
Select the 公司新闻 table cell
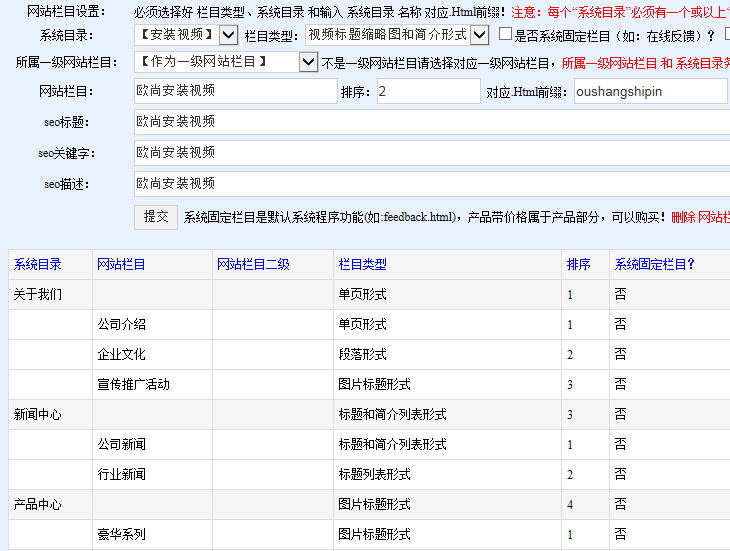click(152, 444)
